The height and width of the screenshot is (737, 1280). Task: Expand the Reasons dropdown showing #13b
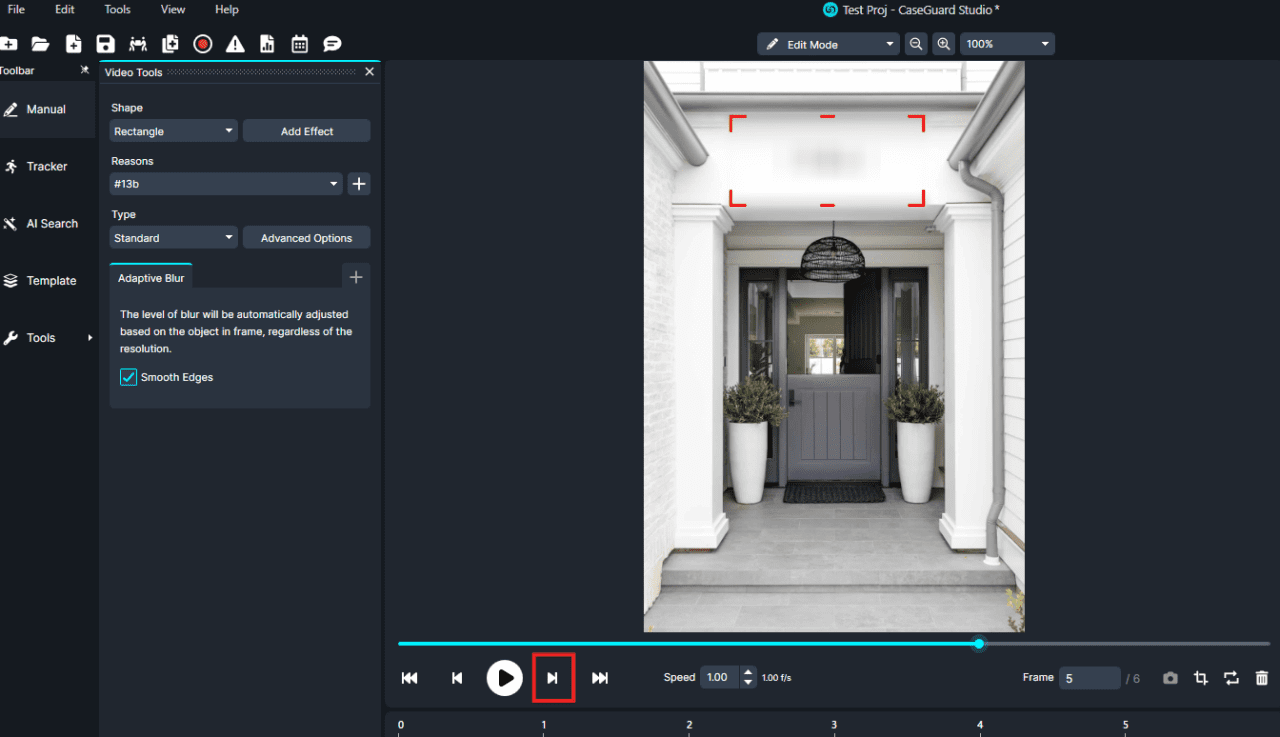[226, 184]
